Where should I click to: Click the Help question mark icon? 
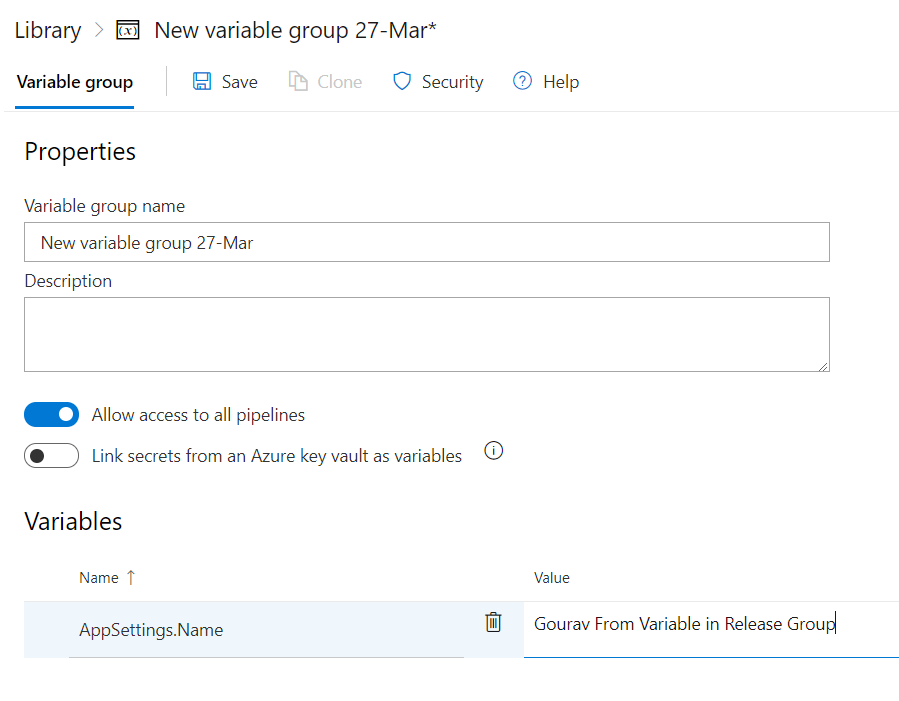pyautogui.click(x=522, y=81)
